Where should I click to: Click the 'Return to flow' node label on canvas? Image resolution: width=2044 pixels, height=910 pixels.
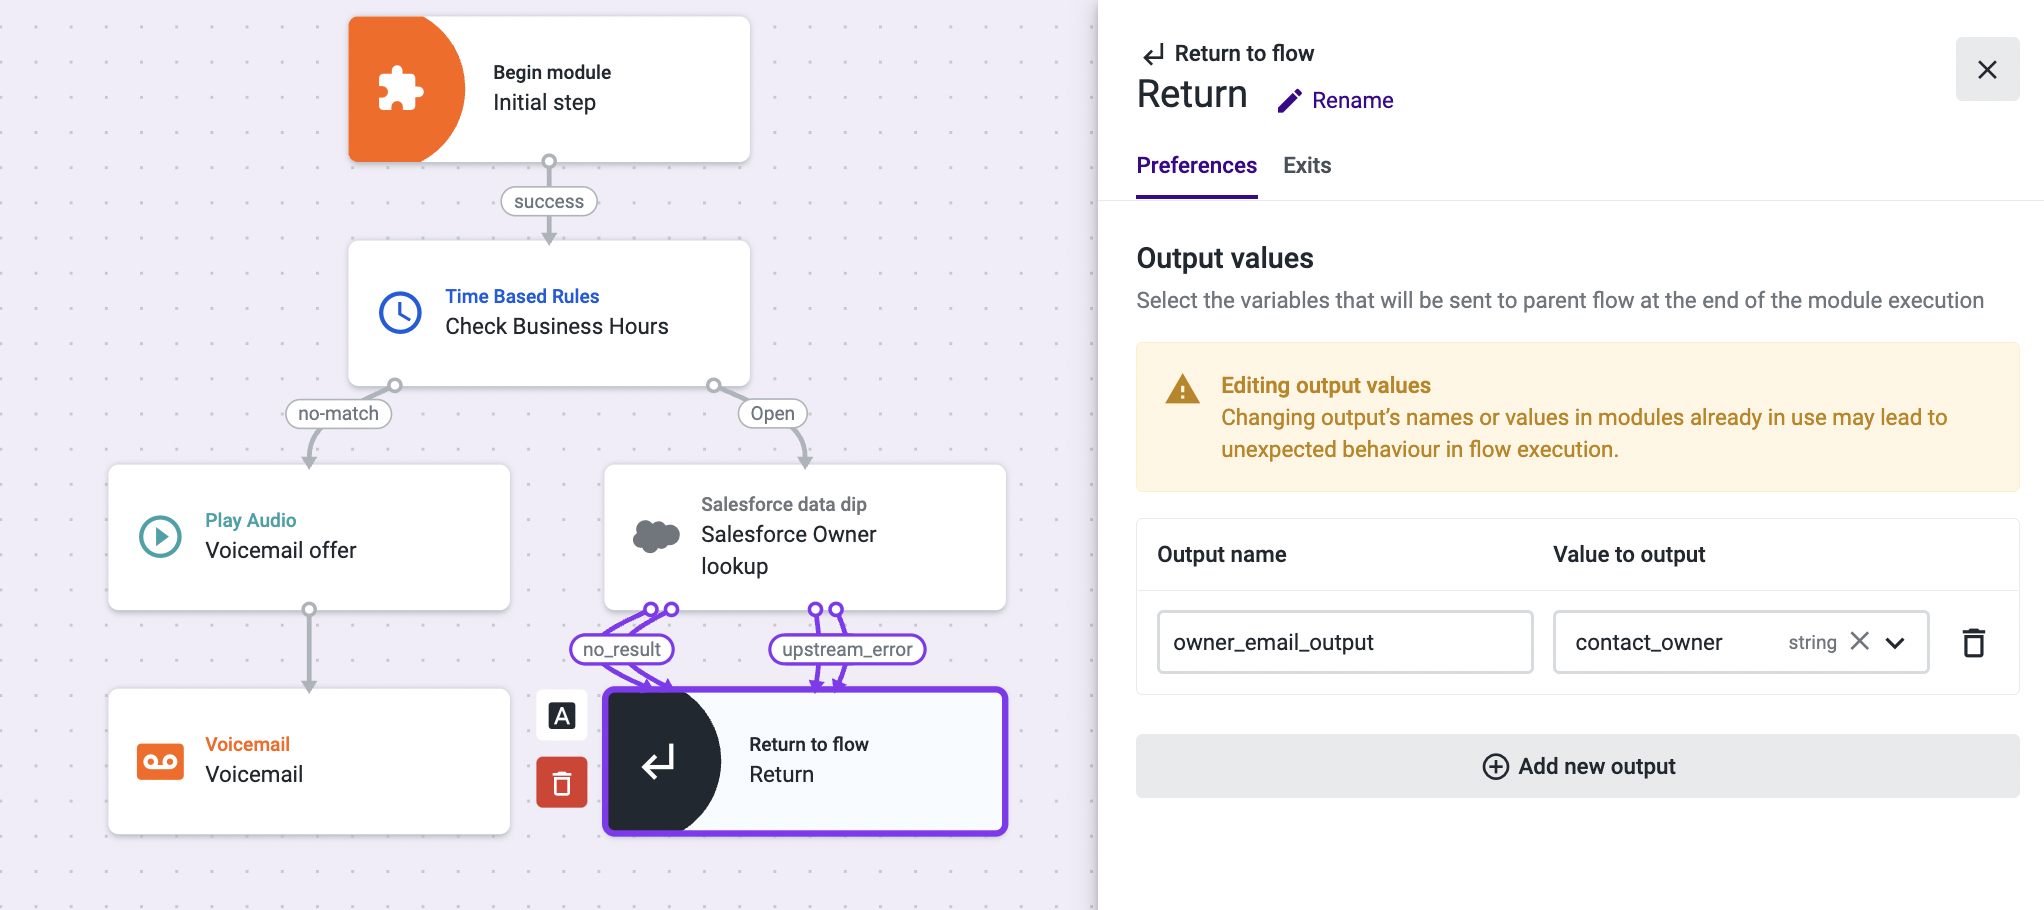[809, 744]
